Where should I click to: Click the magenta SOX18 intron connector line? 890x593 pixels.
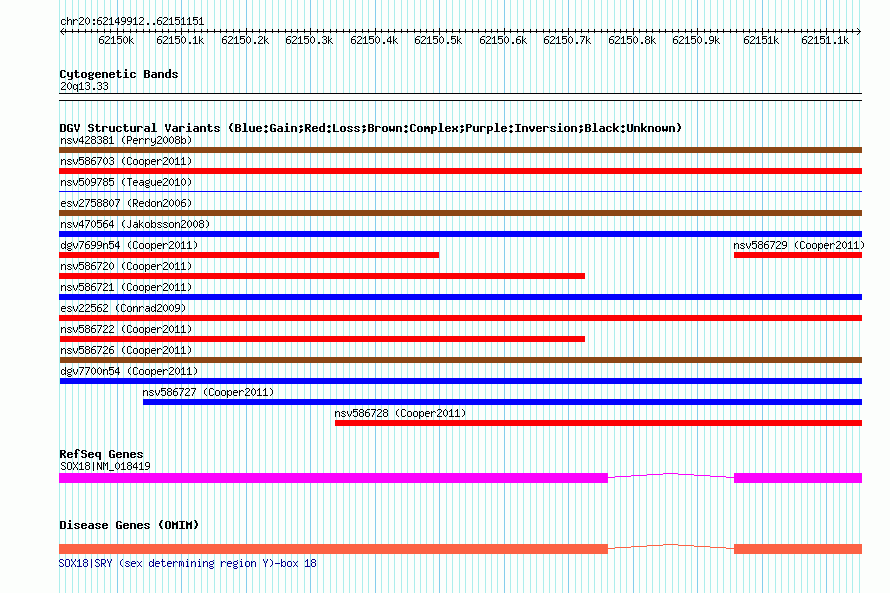pos(671,475)
